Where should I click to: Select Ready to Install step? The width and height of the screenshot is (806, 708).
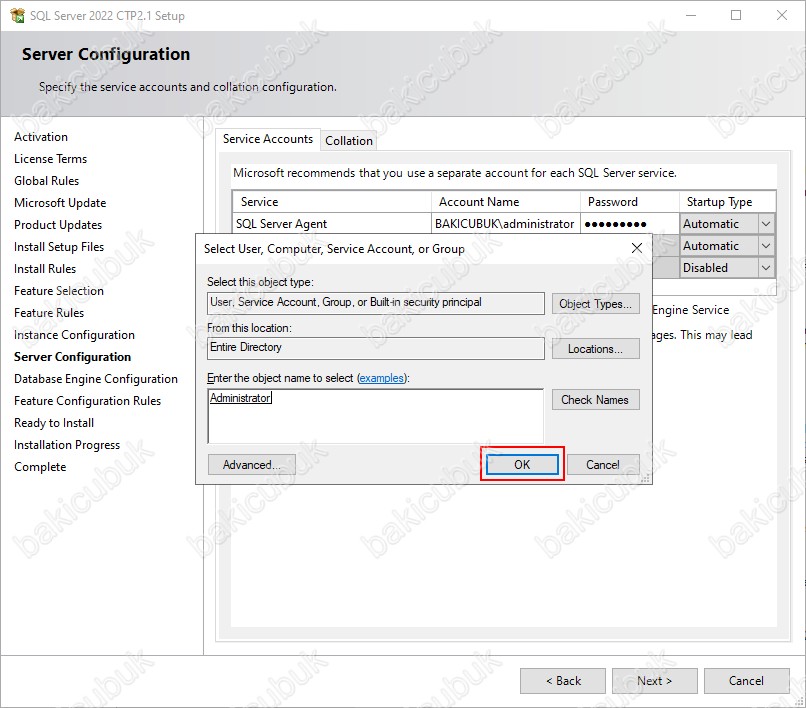(54, 423)
